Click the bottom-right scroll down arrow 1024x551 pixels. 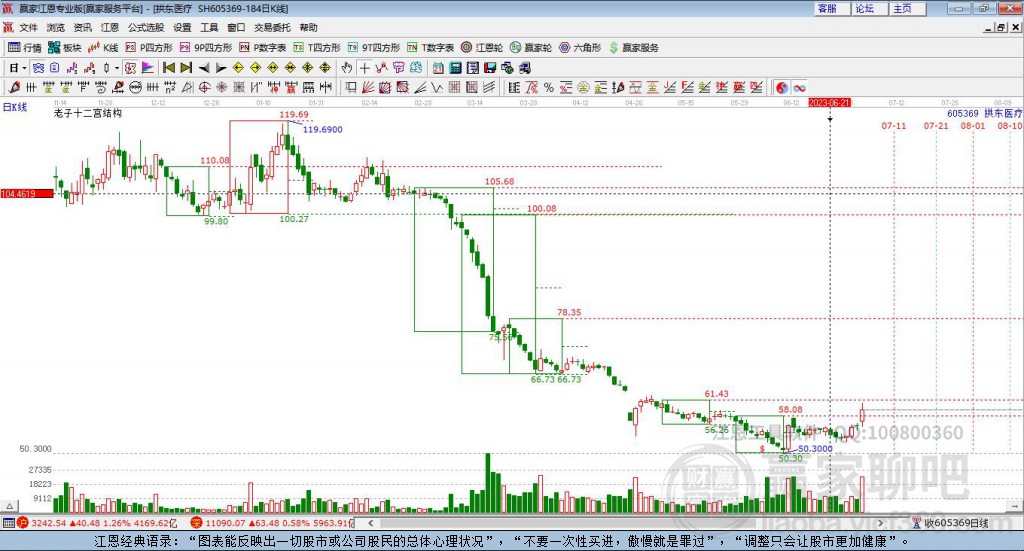pos(1014,506)
